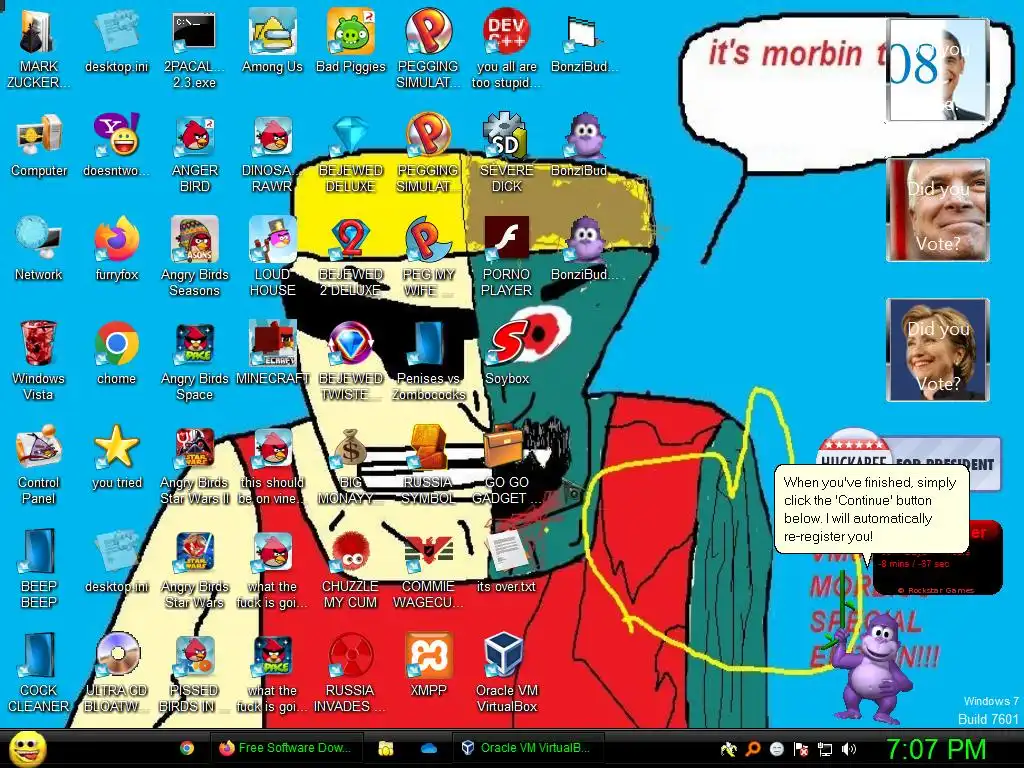Select the 'you tried' star icon
The image size is (1024, 768).
coord(116,457)
